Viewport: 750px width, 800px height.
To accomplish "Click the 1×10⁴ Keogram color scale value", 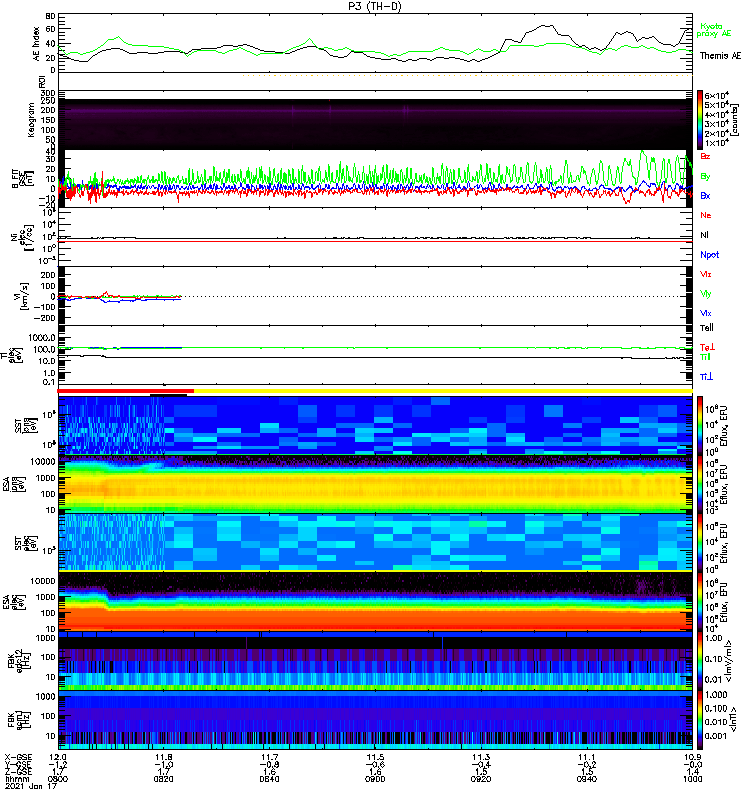I will point(716,143).
